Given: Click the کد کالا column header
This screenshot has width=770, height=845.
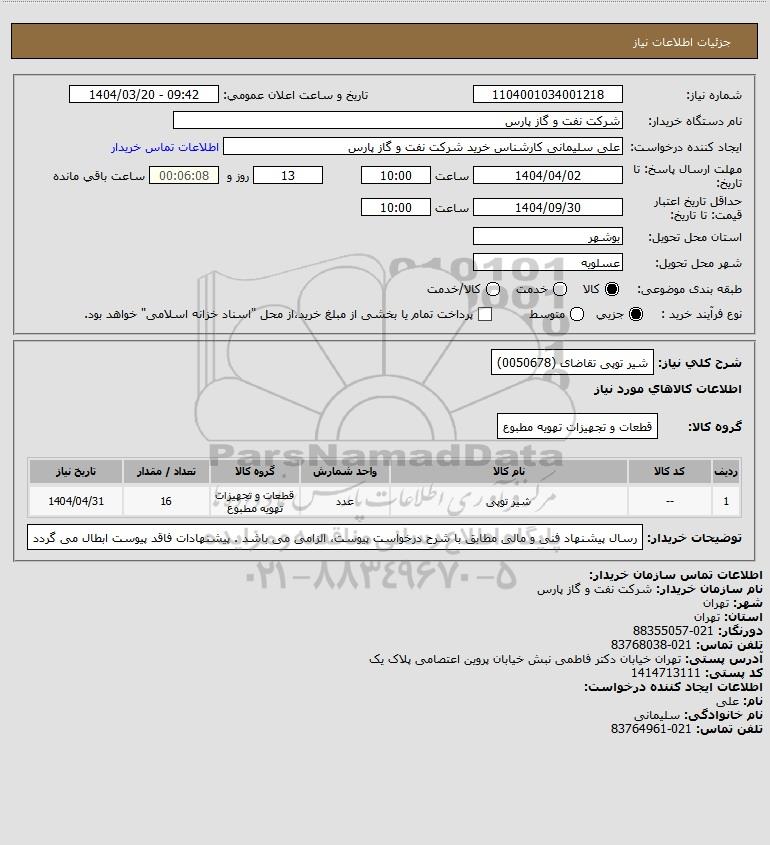Looking at the screenshot, I should pyautogui.click(x=669, y=472).
